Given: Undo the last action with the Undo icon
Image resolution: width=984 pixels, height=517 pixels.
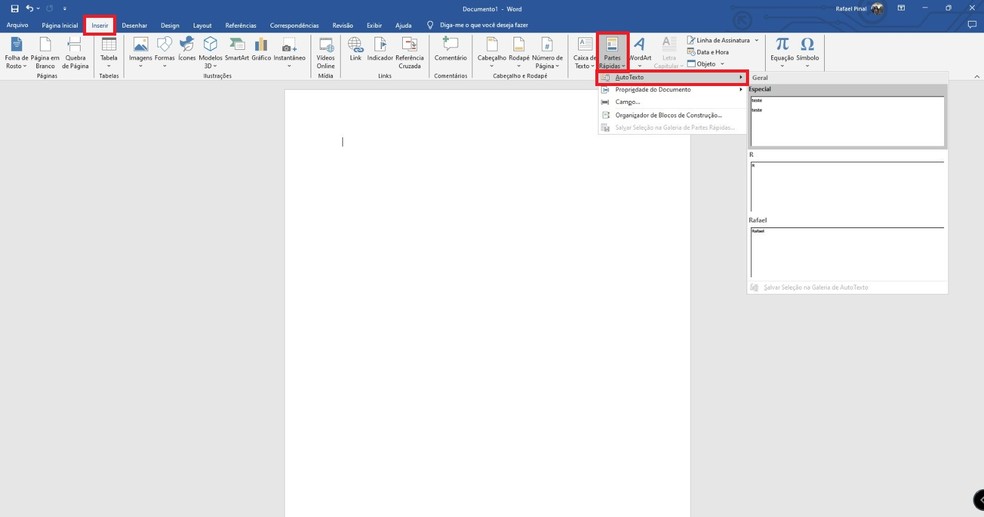Looking at the screenshot, I should pyautogui.click(x=29, y=9).
